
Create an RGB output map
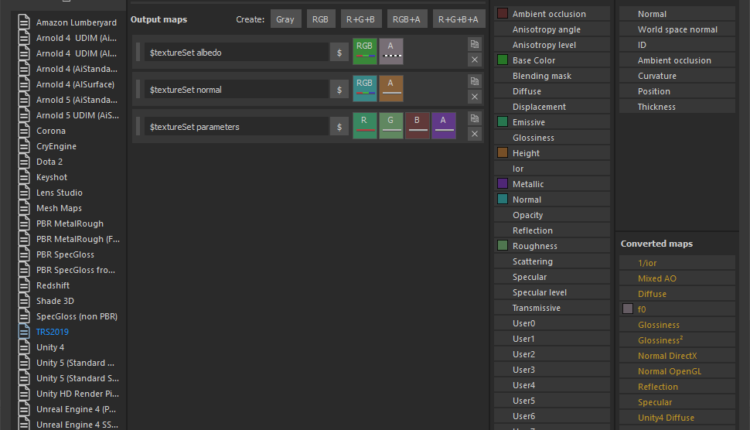click(x=320, y=19)
